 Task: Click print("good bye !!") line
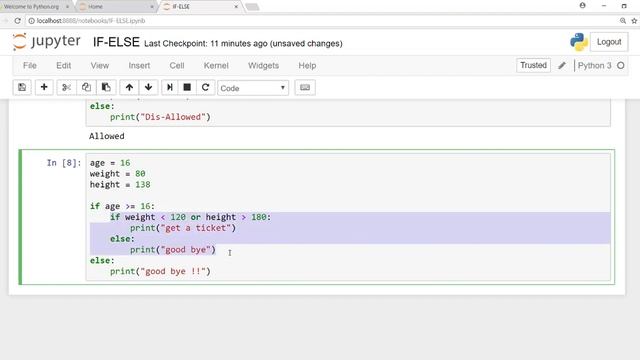(x=160, y=271)
